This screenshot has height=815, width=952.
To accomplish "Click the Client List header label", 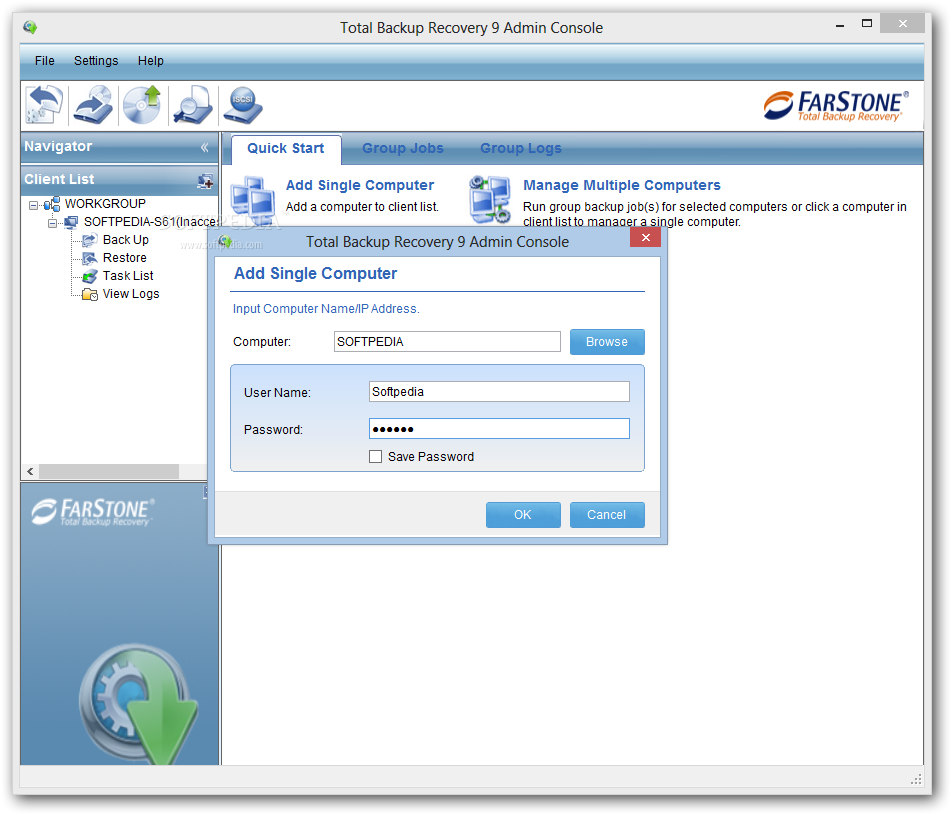I will pos(60,180).
